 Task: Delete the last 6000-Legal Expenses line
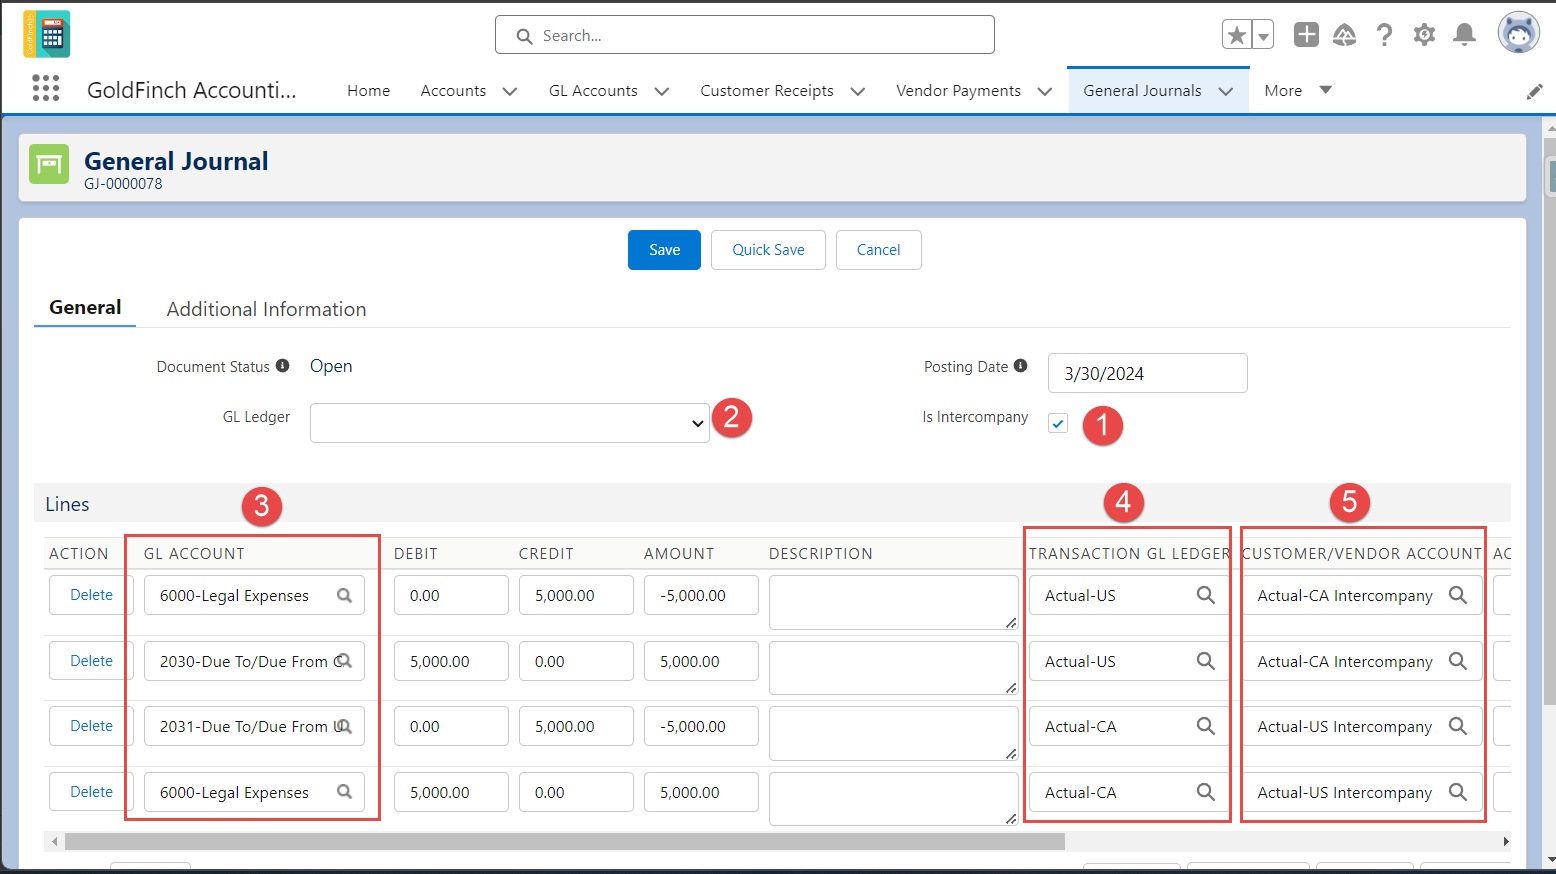[91, 792]
